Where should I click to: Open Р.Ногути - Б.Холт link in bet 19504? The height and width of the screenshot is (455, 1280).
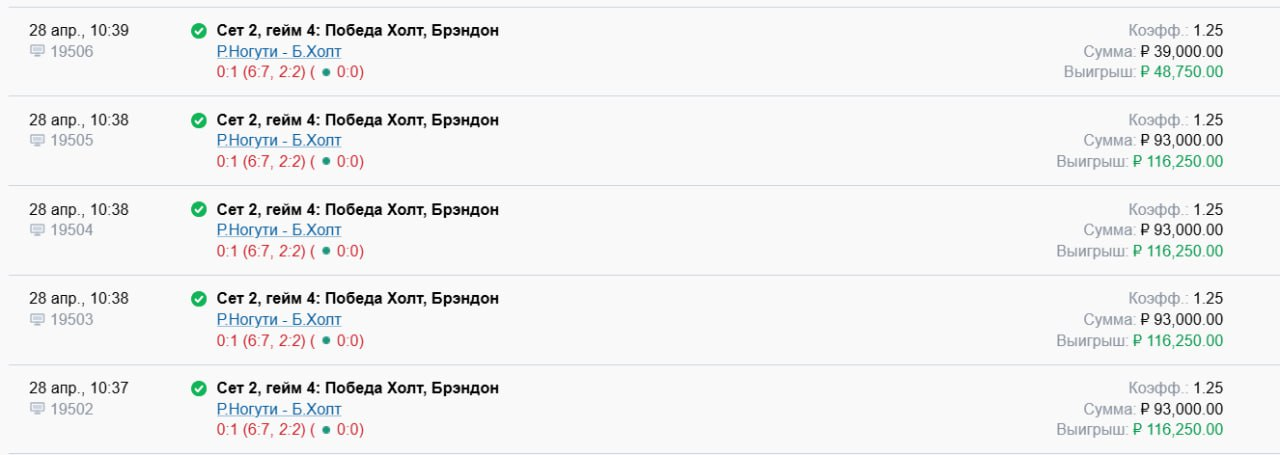coord(279,230)
